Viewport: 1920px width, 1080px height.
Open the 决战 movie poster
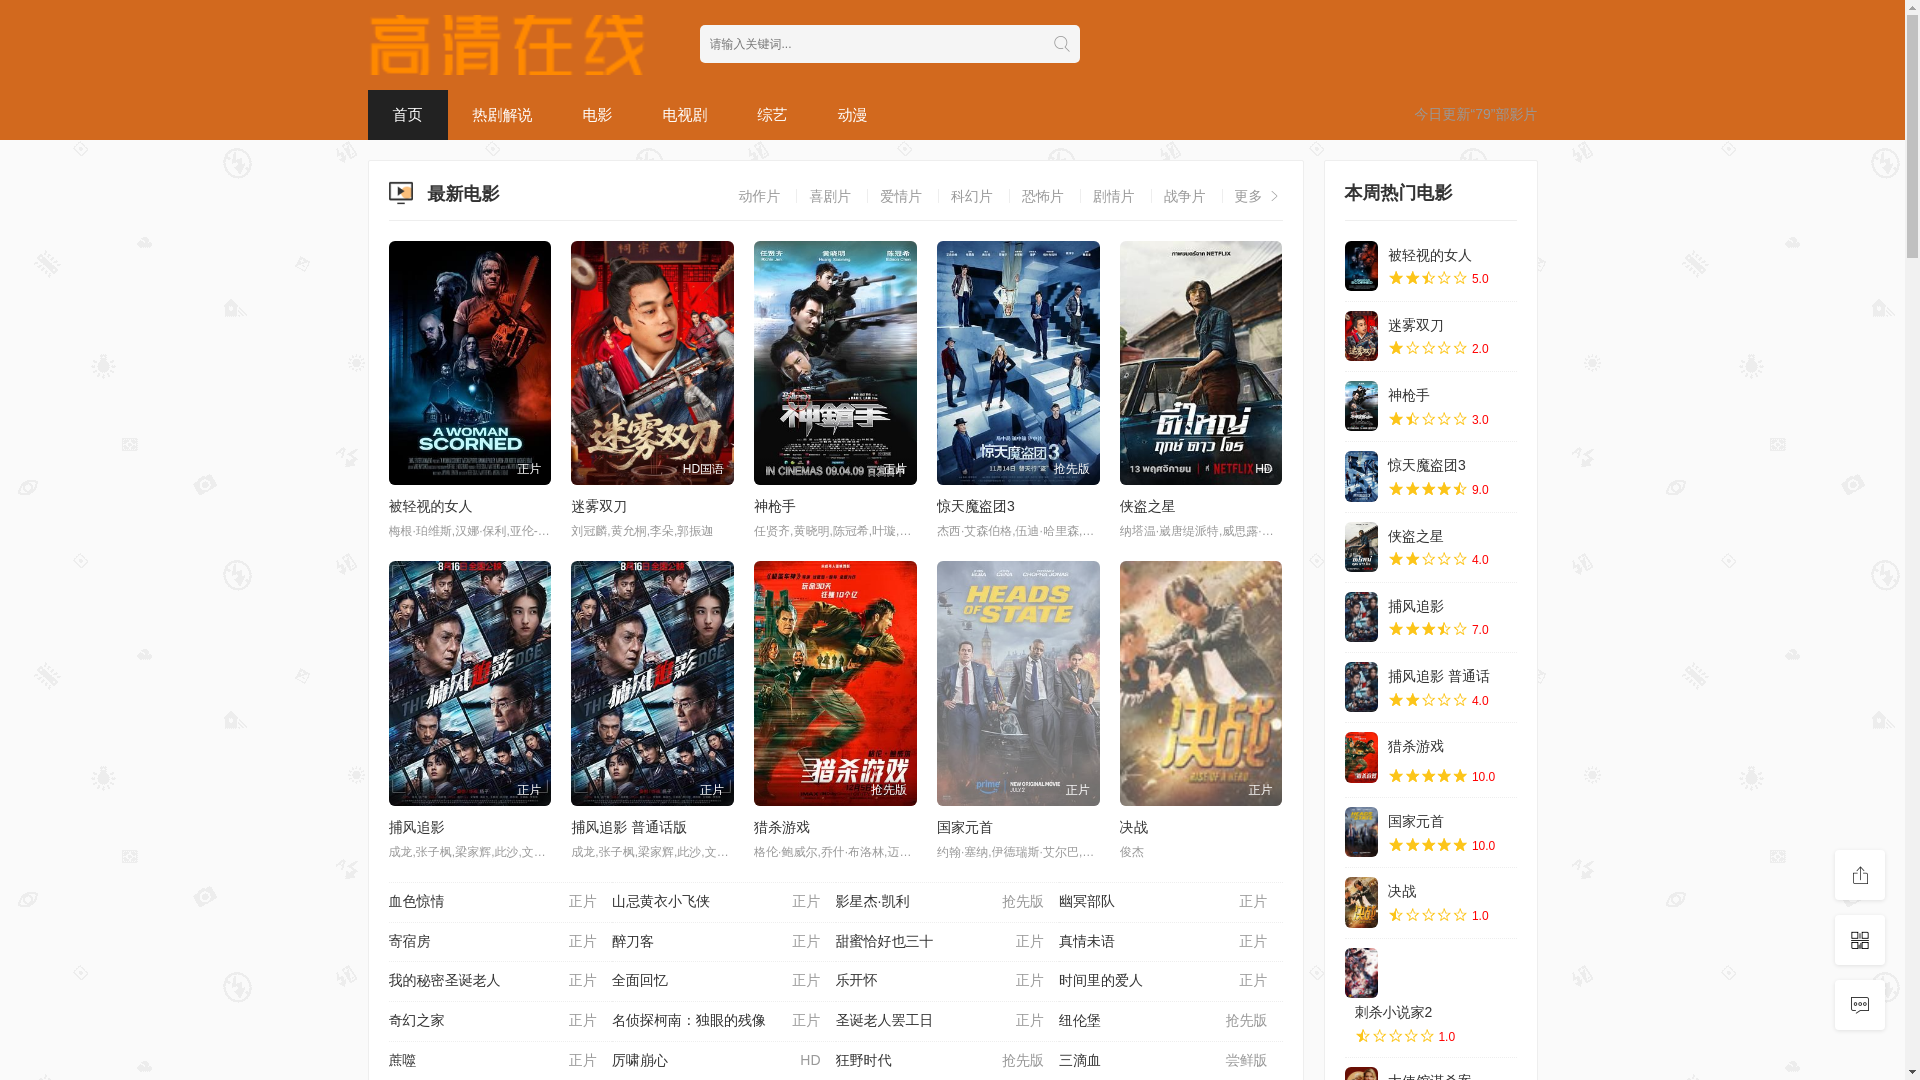point(1201,683)
